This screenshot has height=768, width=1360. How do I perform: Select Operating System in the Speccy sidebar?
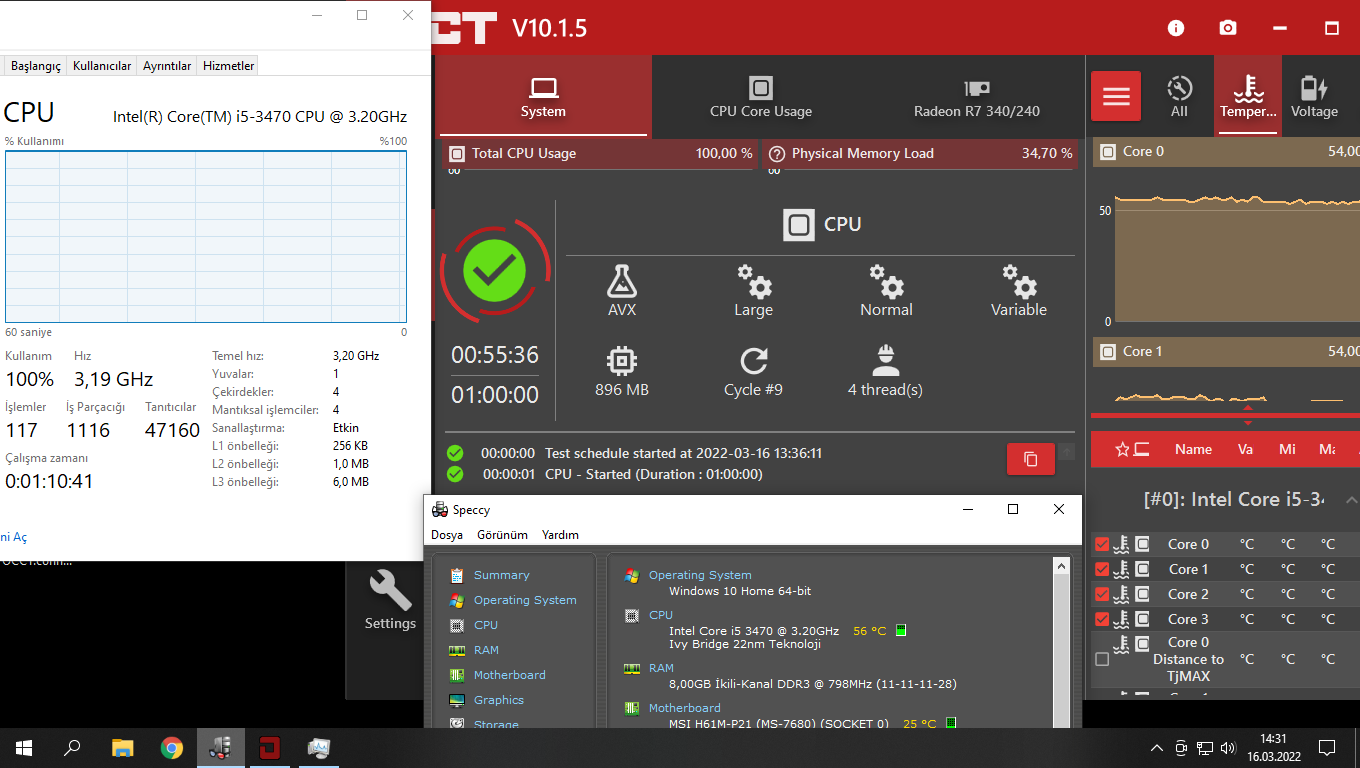pyautogui.click(x=525, y=600)
